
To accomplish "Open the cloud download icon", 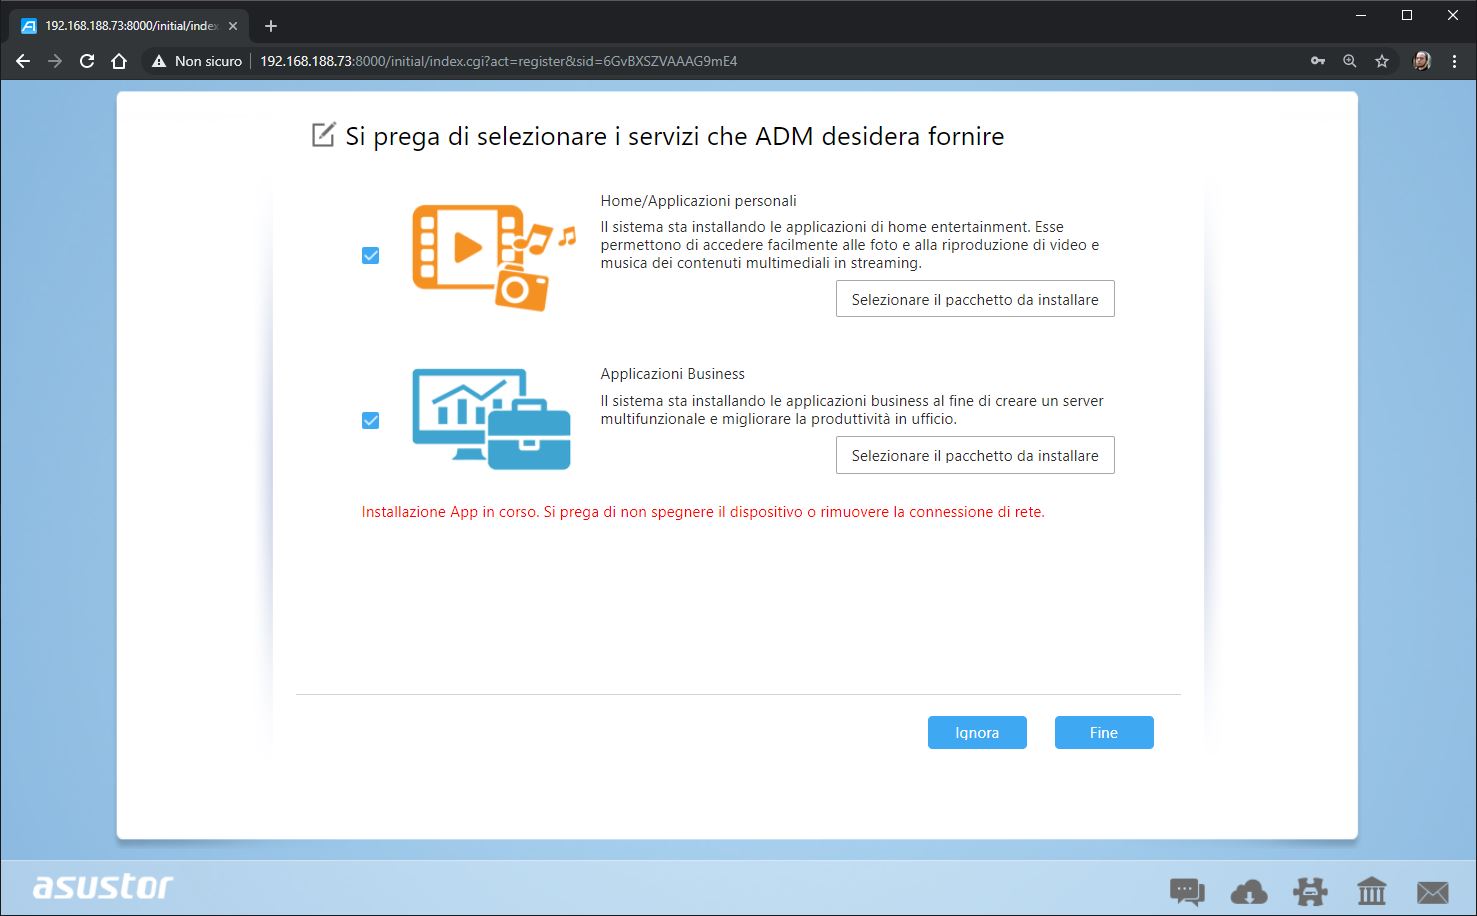I will tap(1249, 890).
